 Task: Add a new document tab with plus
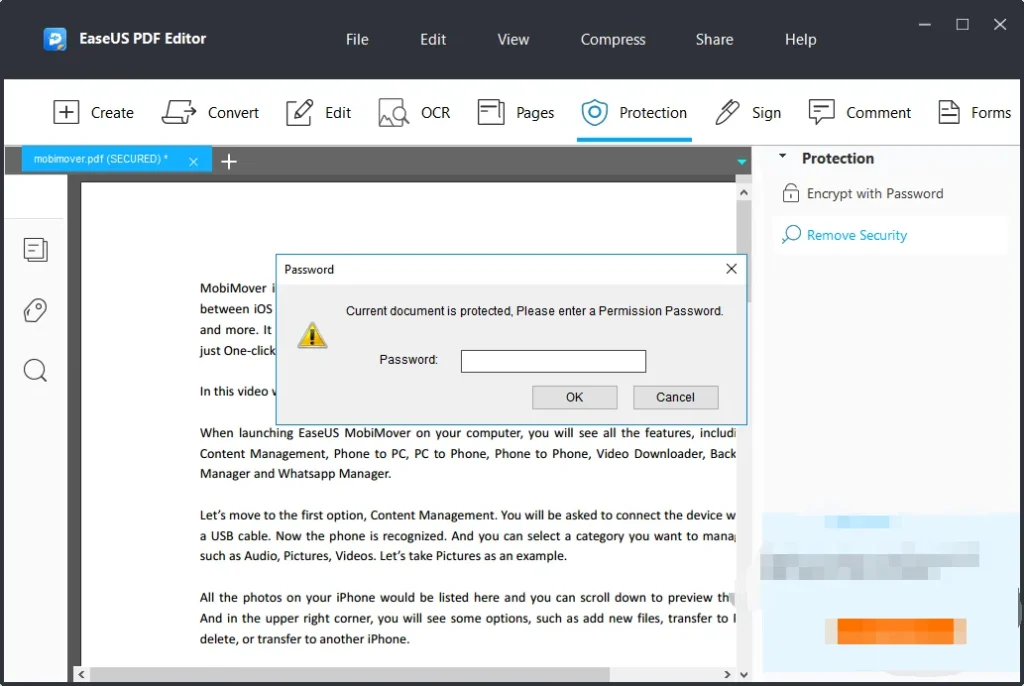[228, 160]
